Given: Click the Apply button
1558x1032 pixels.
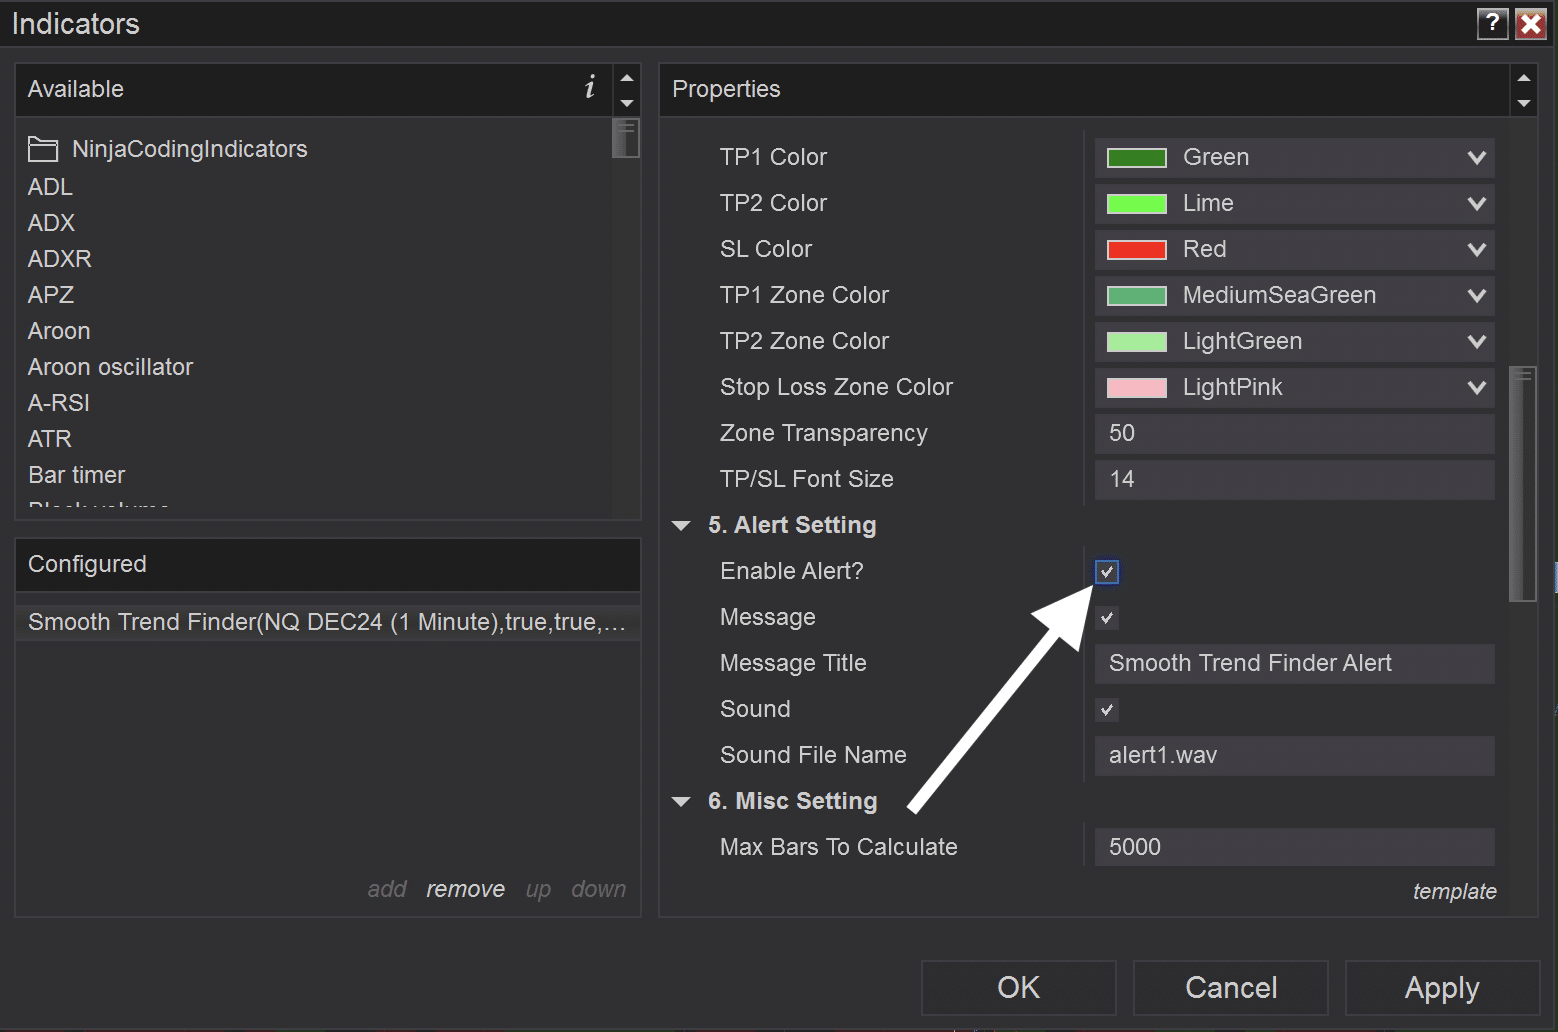Looking at the screenshot, I should (x=1442, y=988).
